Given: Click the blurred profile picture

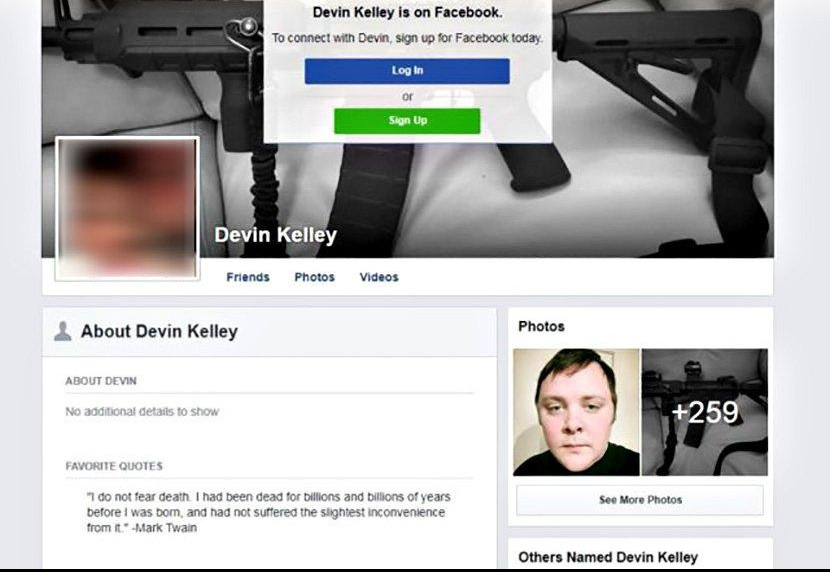Looking at the screenshot, I should [x=128, y=208].
